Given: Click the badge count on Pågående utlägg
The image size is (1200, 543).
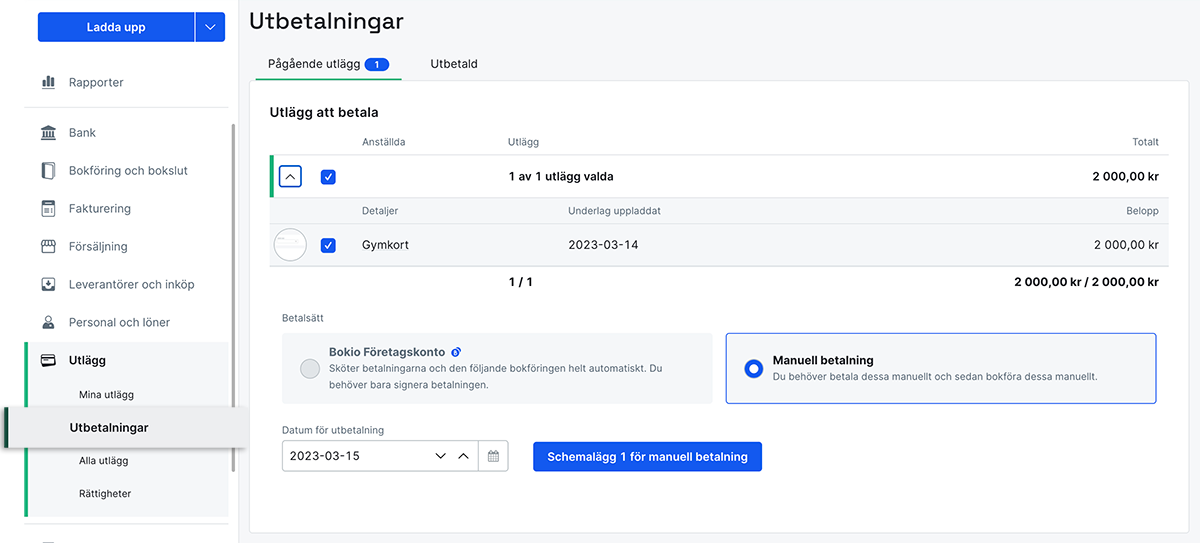Looking at the screenshot, I should point(377,64).
